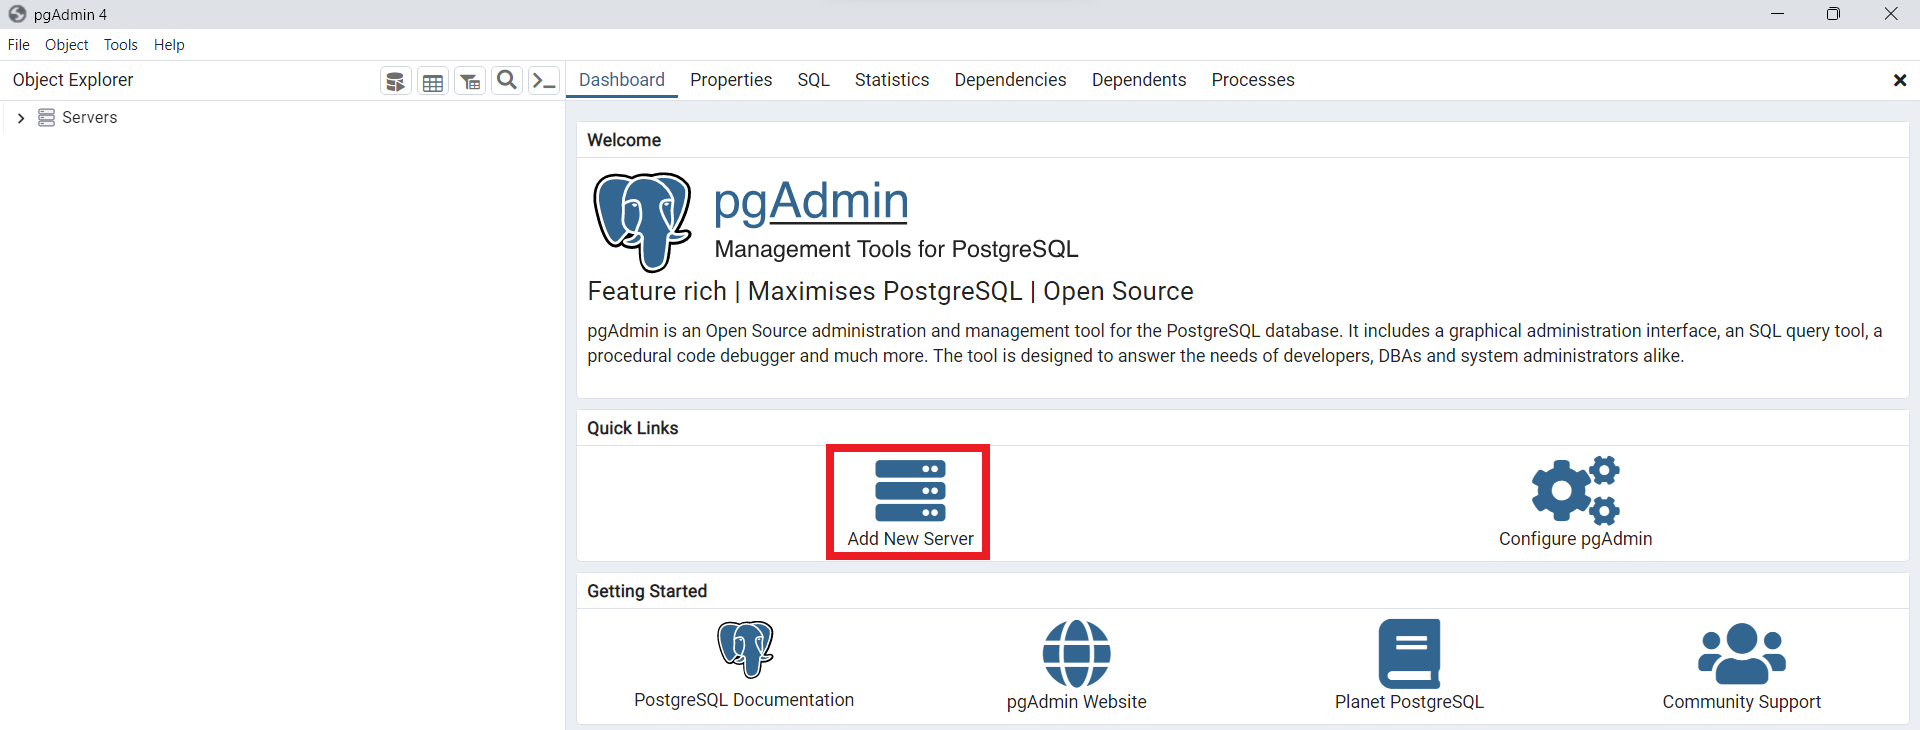This screenshot has height=730, width=1920.
Task: Open Planet PostgreSQL book icon
Action: pos(1409,653)
